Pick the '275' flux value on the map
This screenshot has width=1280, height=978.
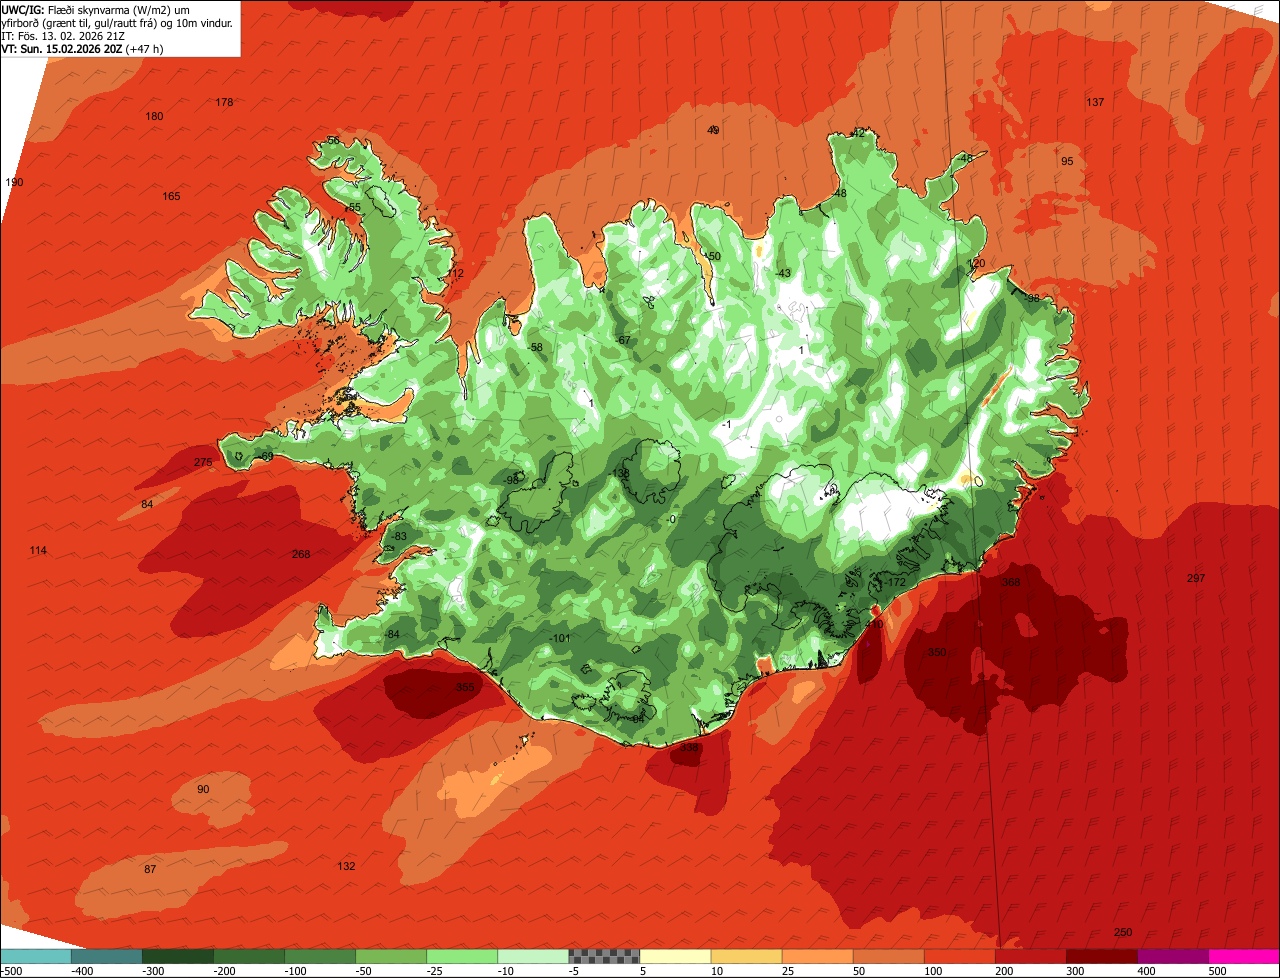click(x=203, y=462)
